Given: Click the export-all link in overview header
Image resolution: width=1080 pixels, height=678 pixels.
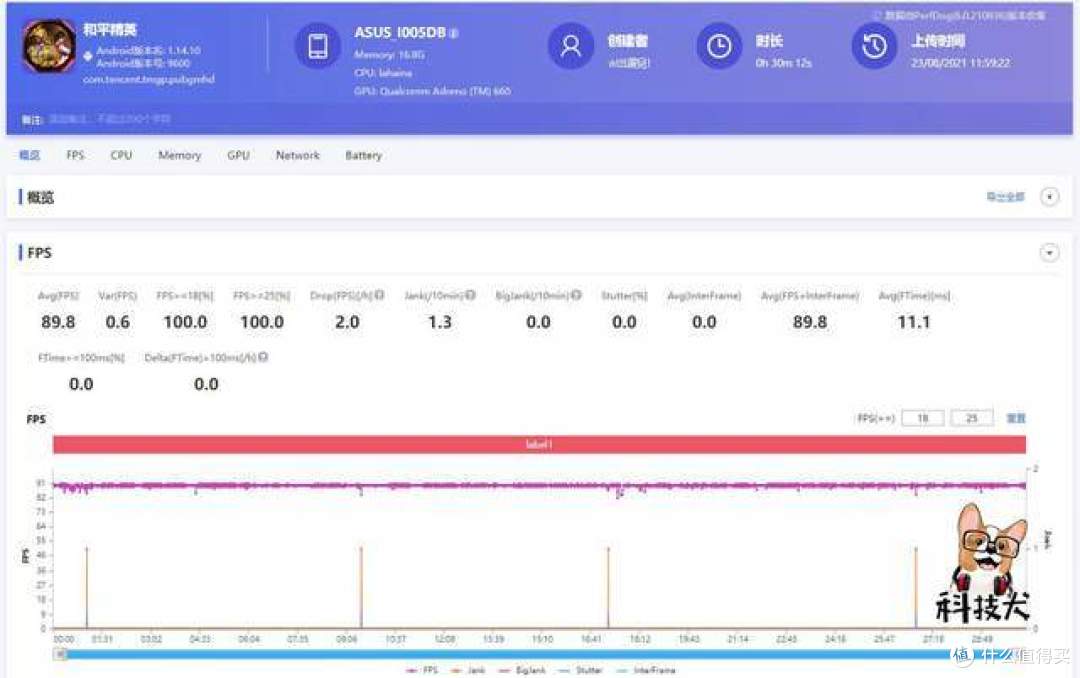Looking at the screenshot, I should (1005, 197).
